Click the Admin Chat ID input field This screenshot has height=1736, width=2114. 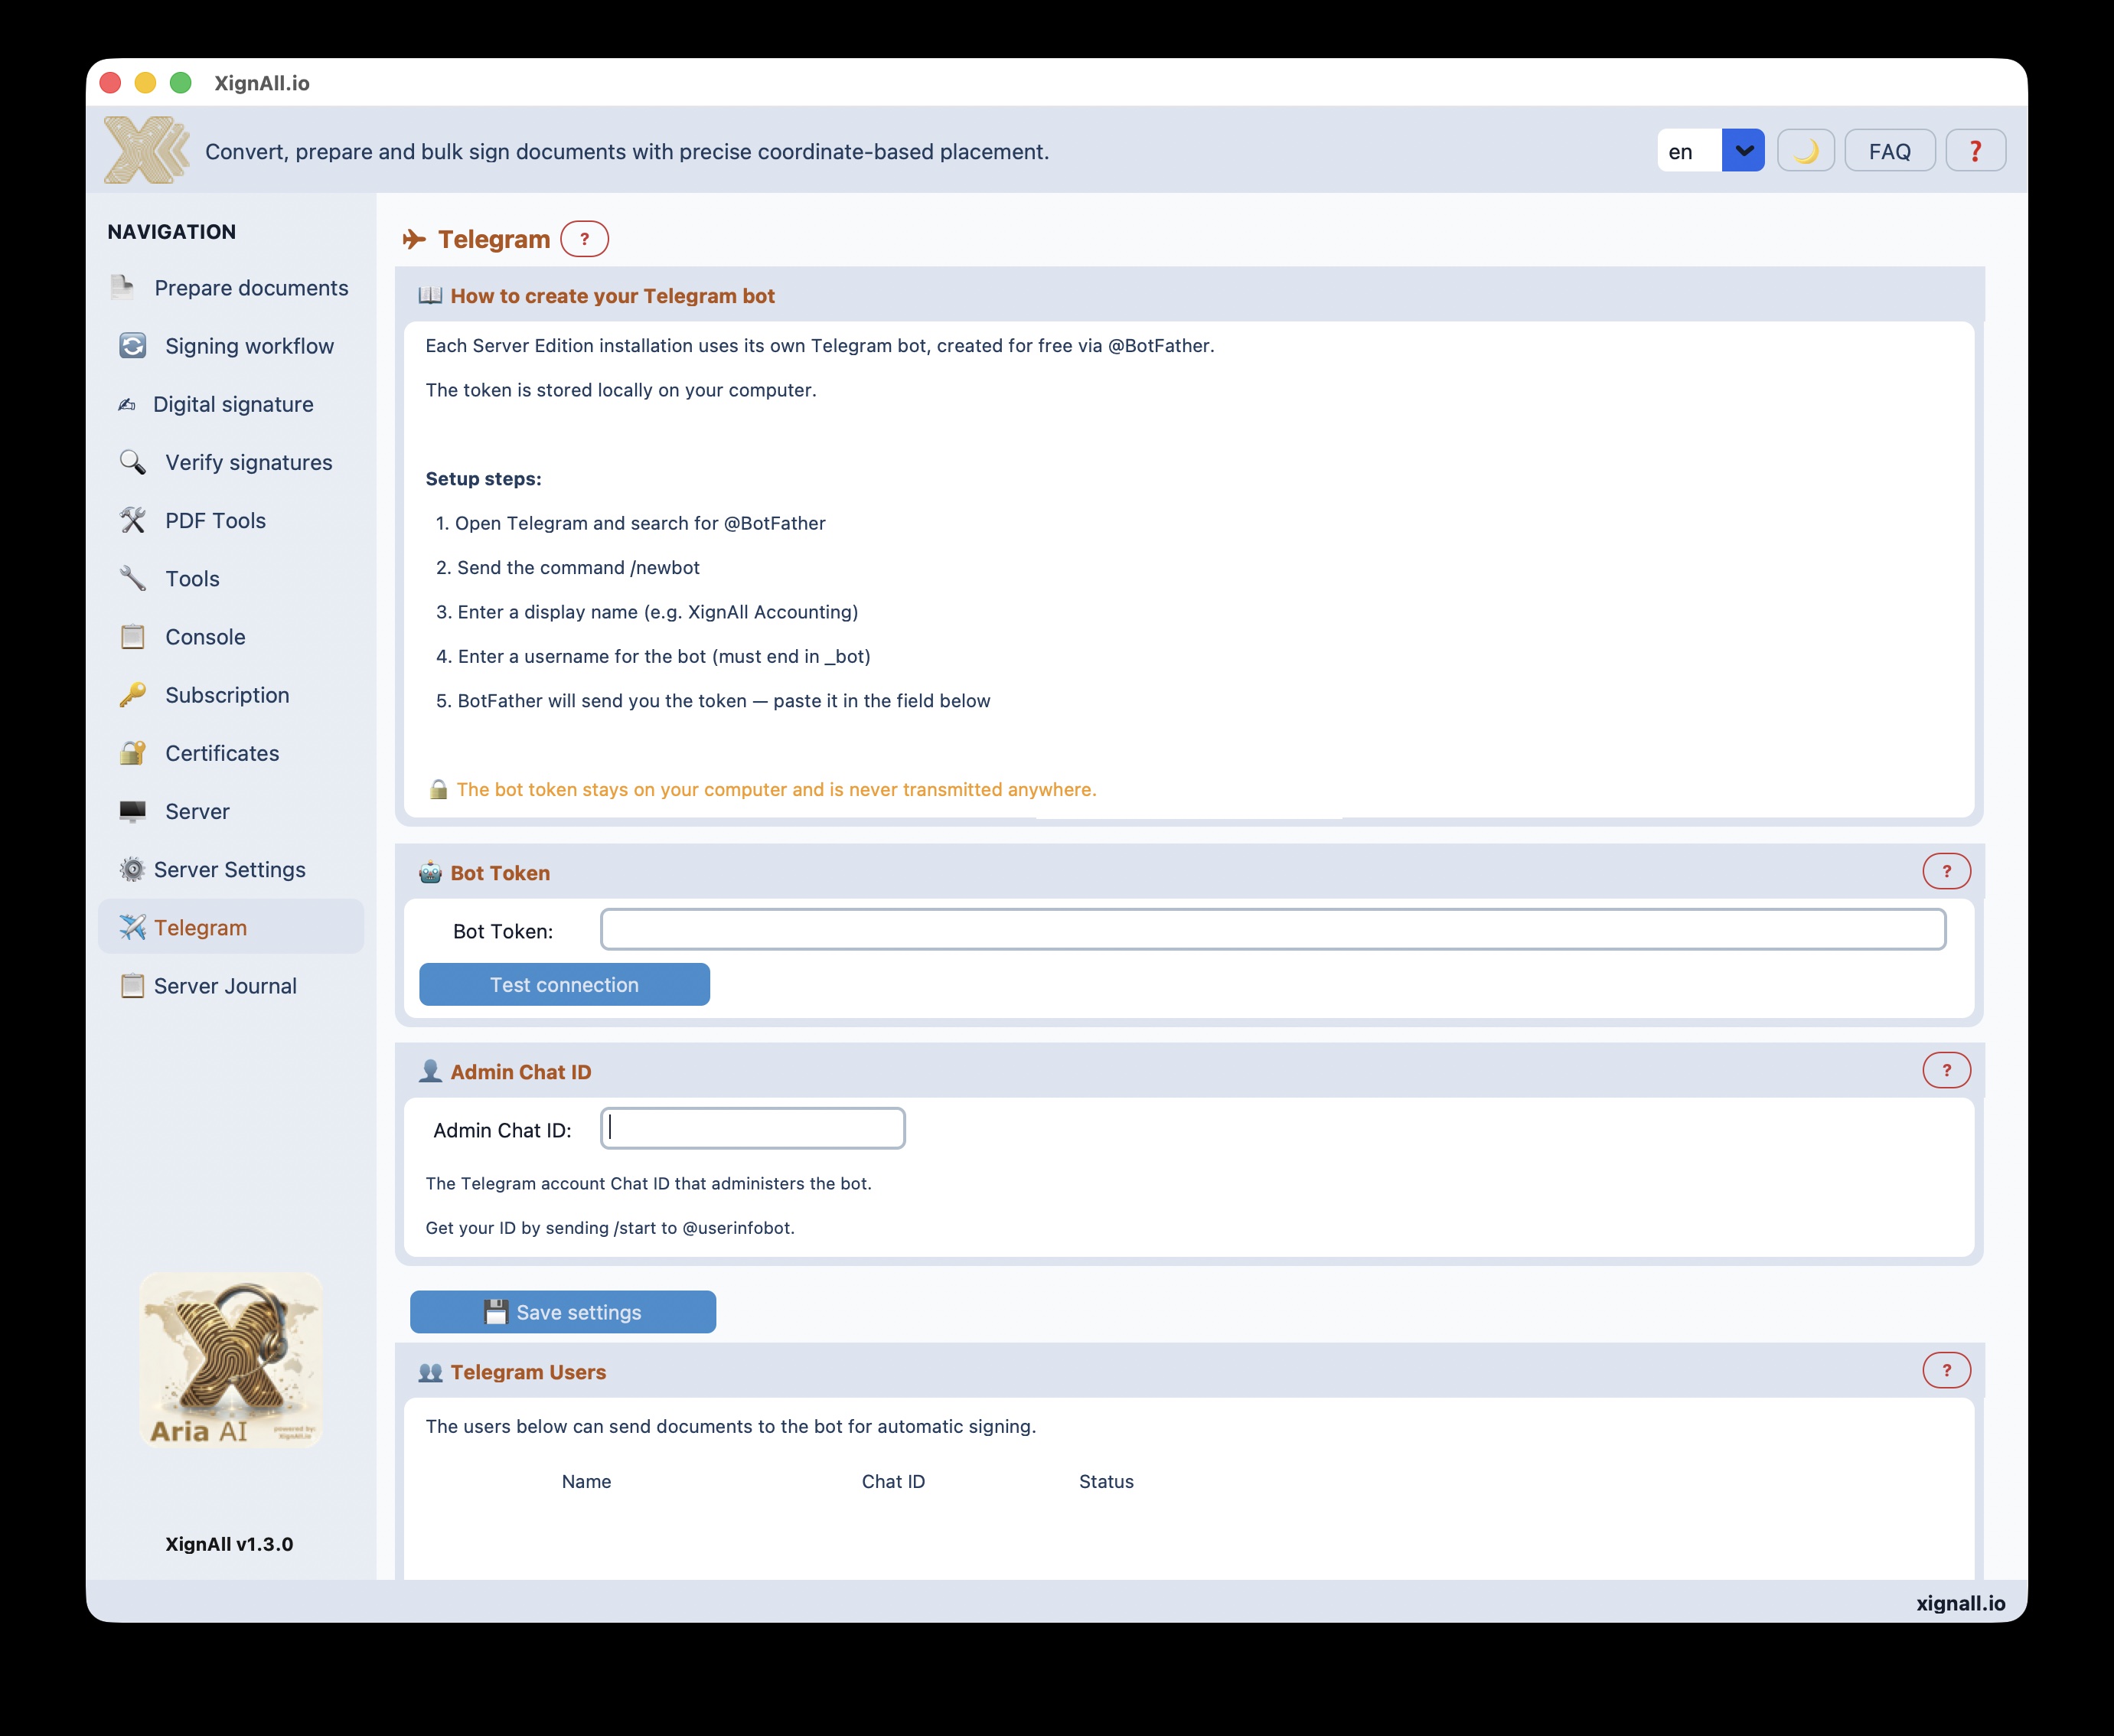[x=753, y=1129]
